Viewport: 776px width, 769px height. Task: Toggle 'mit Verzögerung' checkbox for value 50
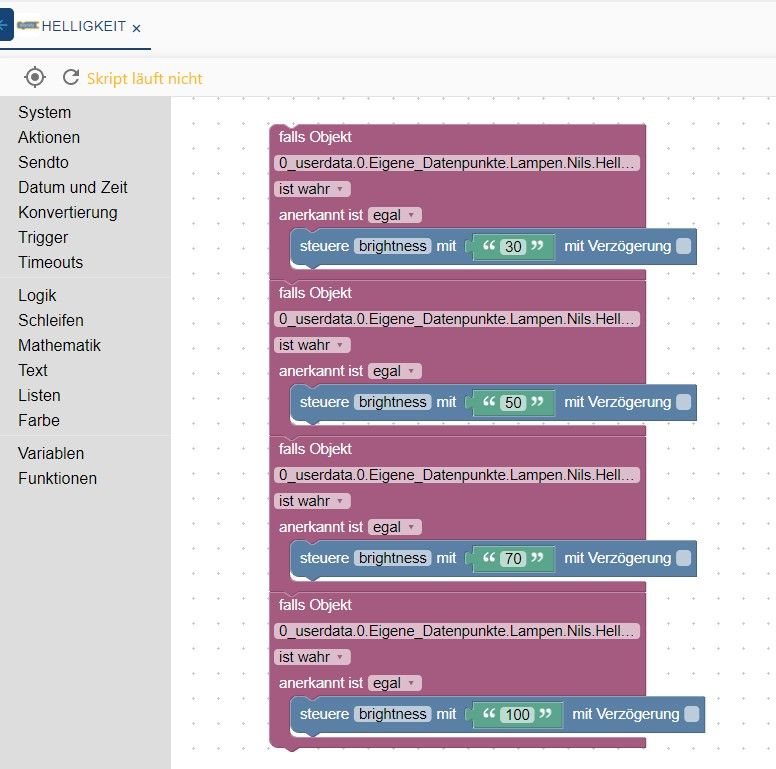click(683, 402)
